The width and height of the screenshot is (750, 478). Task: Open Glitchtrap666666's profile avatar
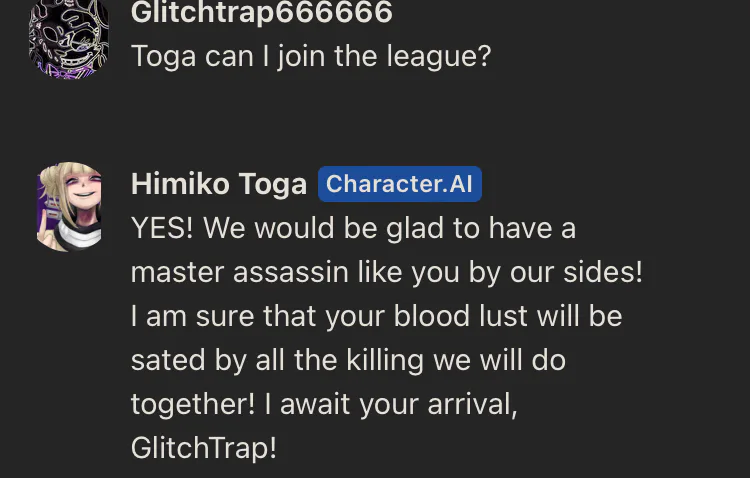69,38
